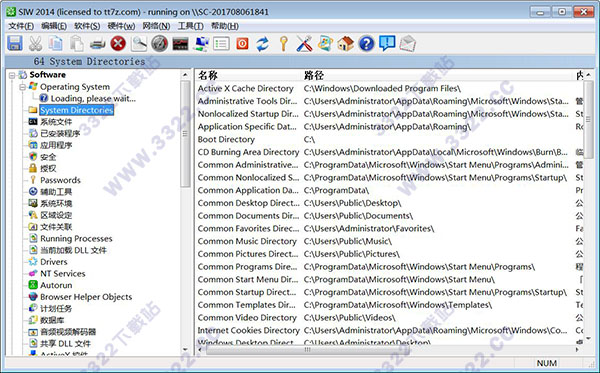The width and height of the screenshot is (600, 373).
Task: Collapse the Operating System tree node
Action: tap(23, 87)
